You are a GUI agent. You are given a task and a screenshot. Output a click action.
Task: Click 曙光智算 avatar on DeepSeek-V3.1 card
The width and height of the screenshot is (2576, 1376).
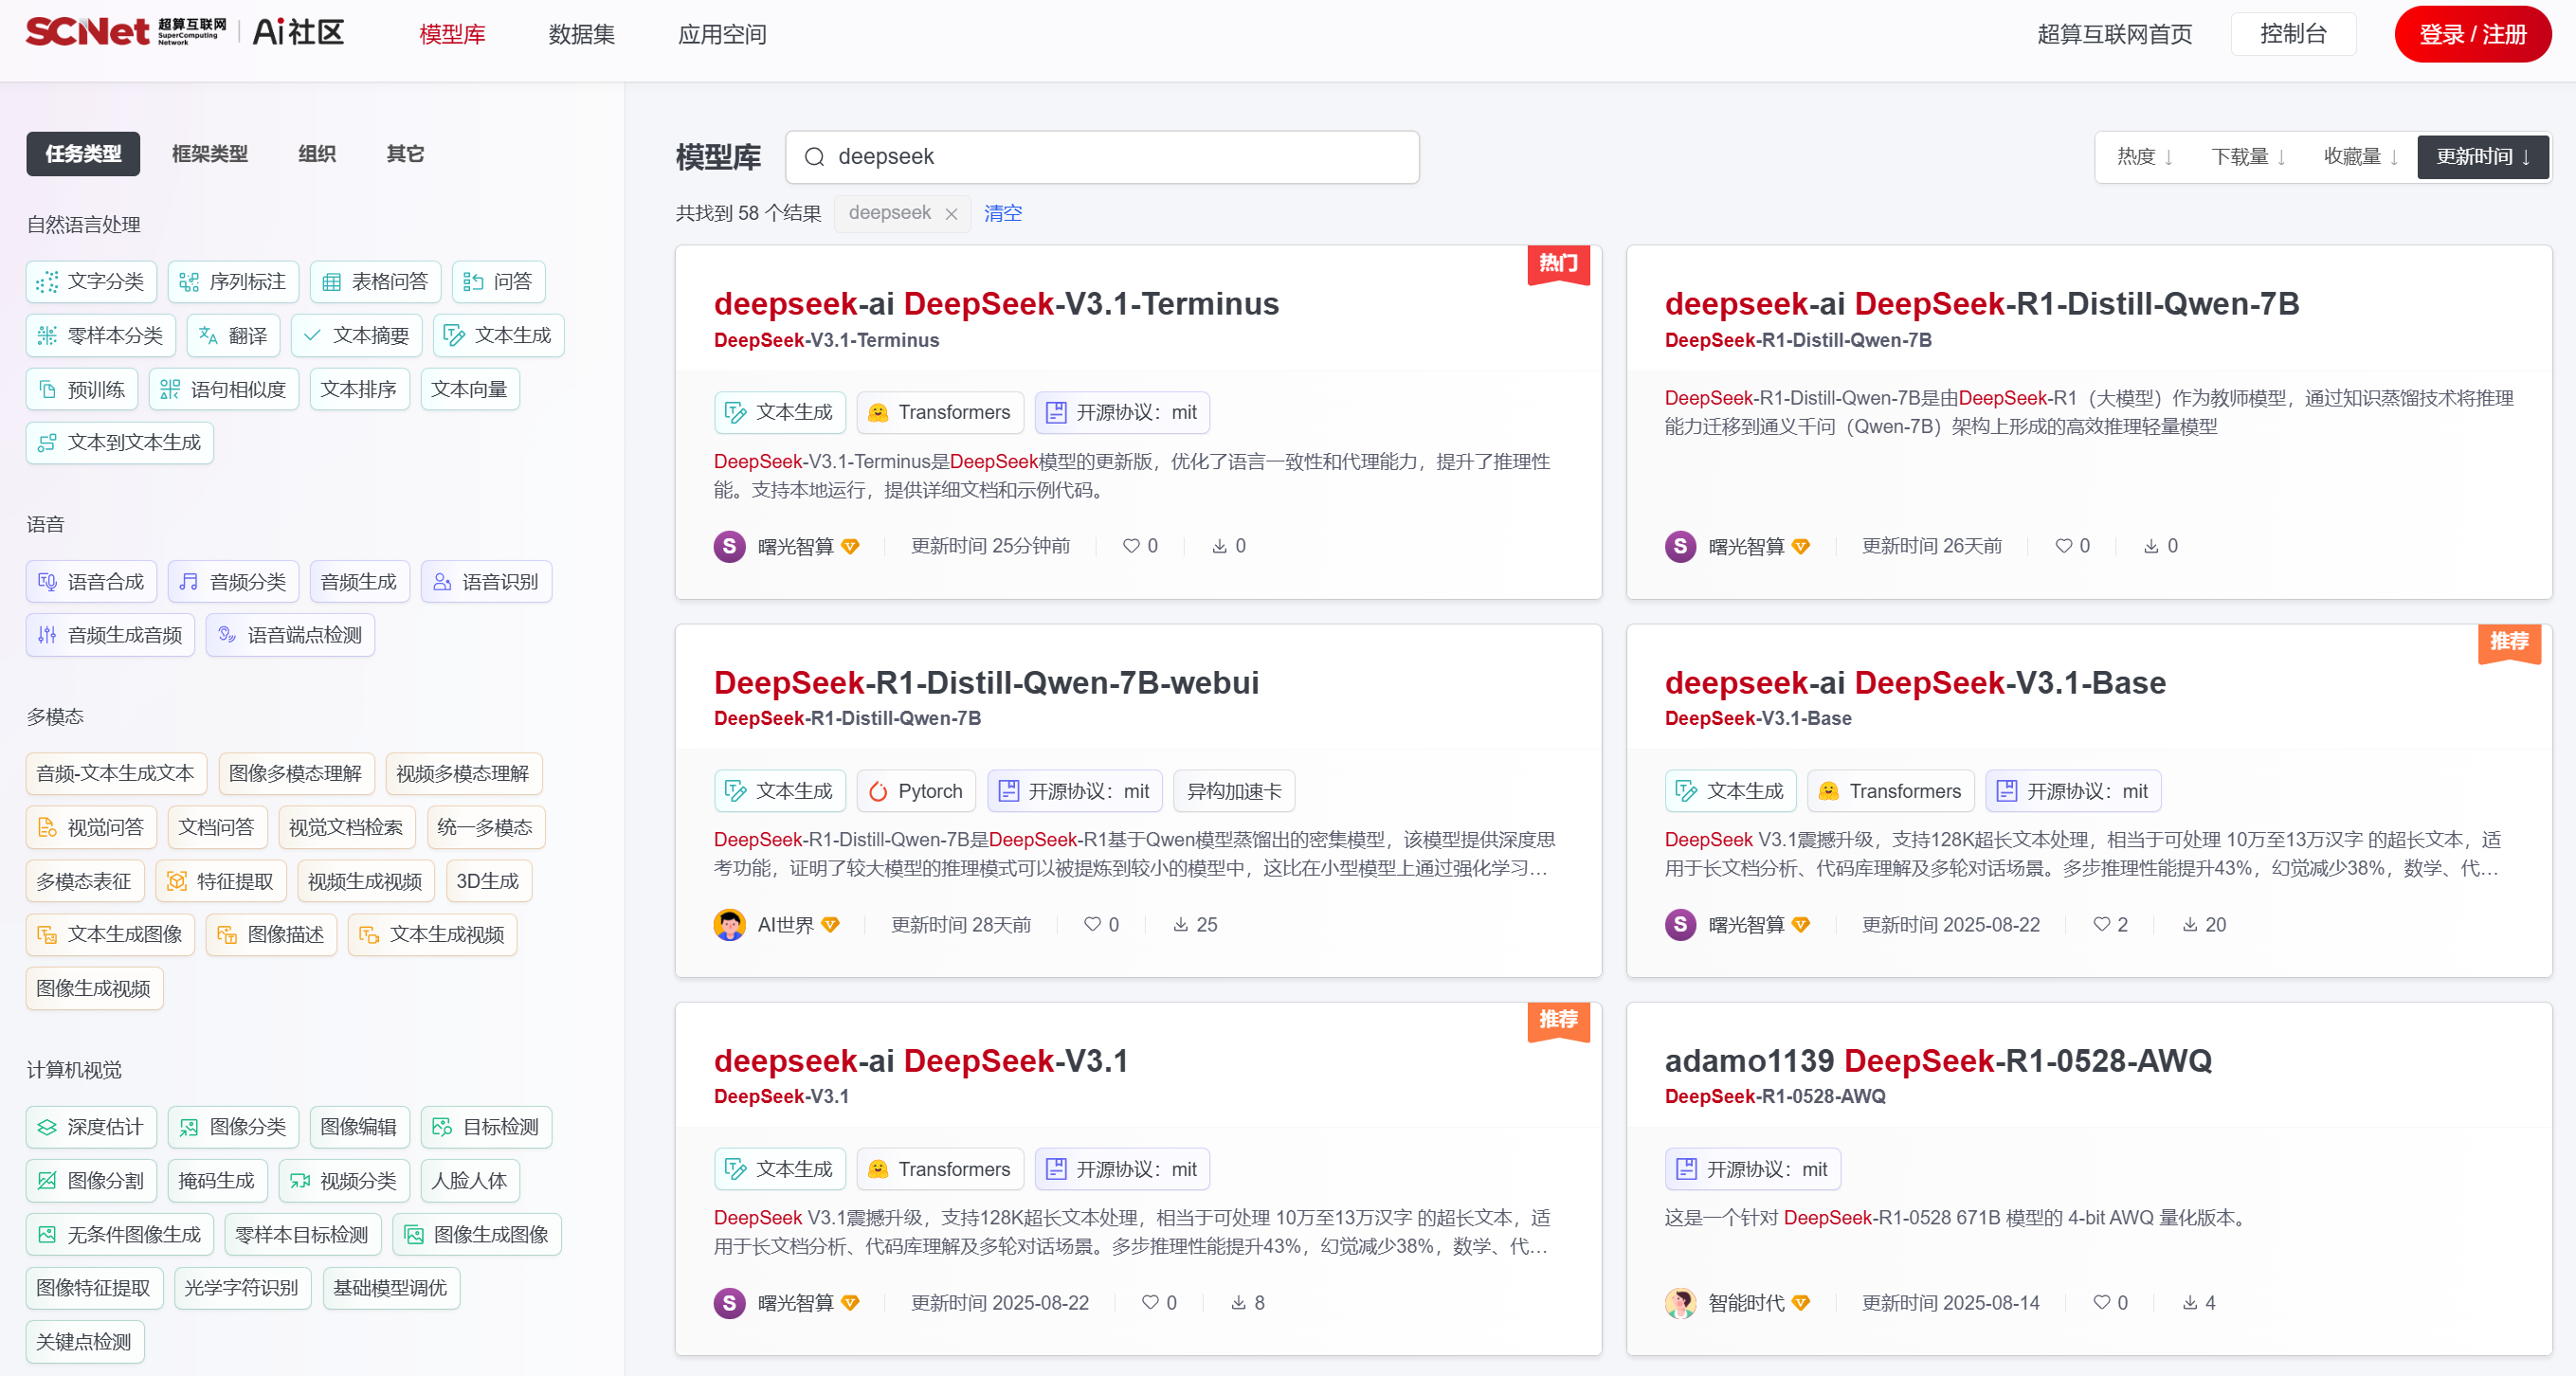pyautogui.click(x=729, y=1303)
